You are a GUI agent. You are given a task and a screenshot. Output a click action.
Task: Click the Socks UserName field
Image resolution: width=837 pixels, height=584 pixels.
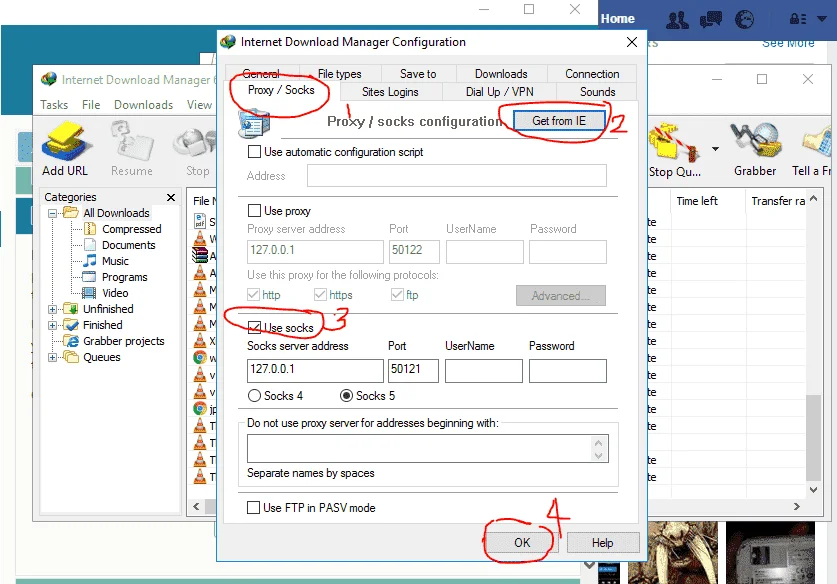coord(484,370)
